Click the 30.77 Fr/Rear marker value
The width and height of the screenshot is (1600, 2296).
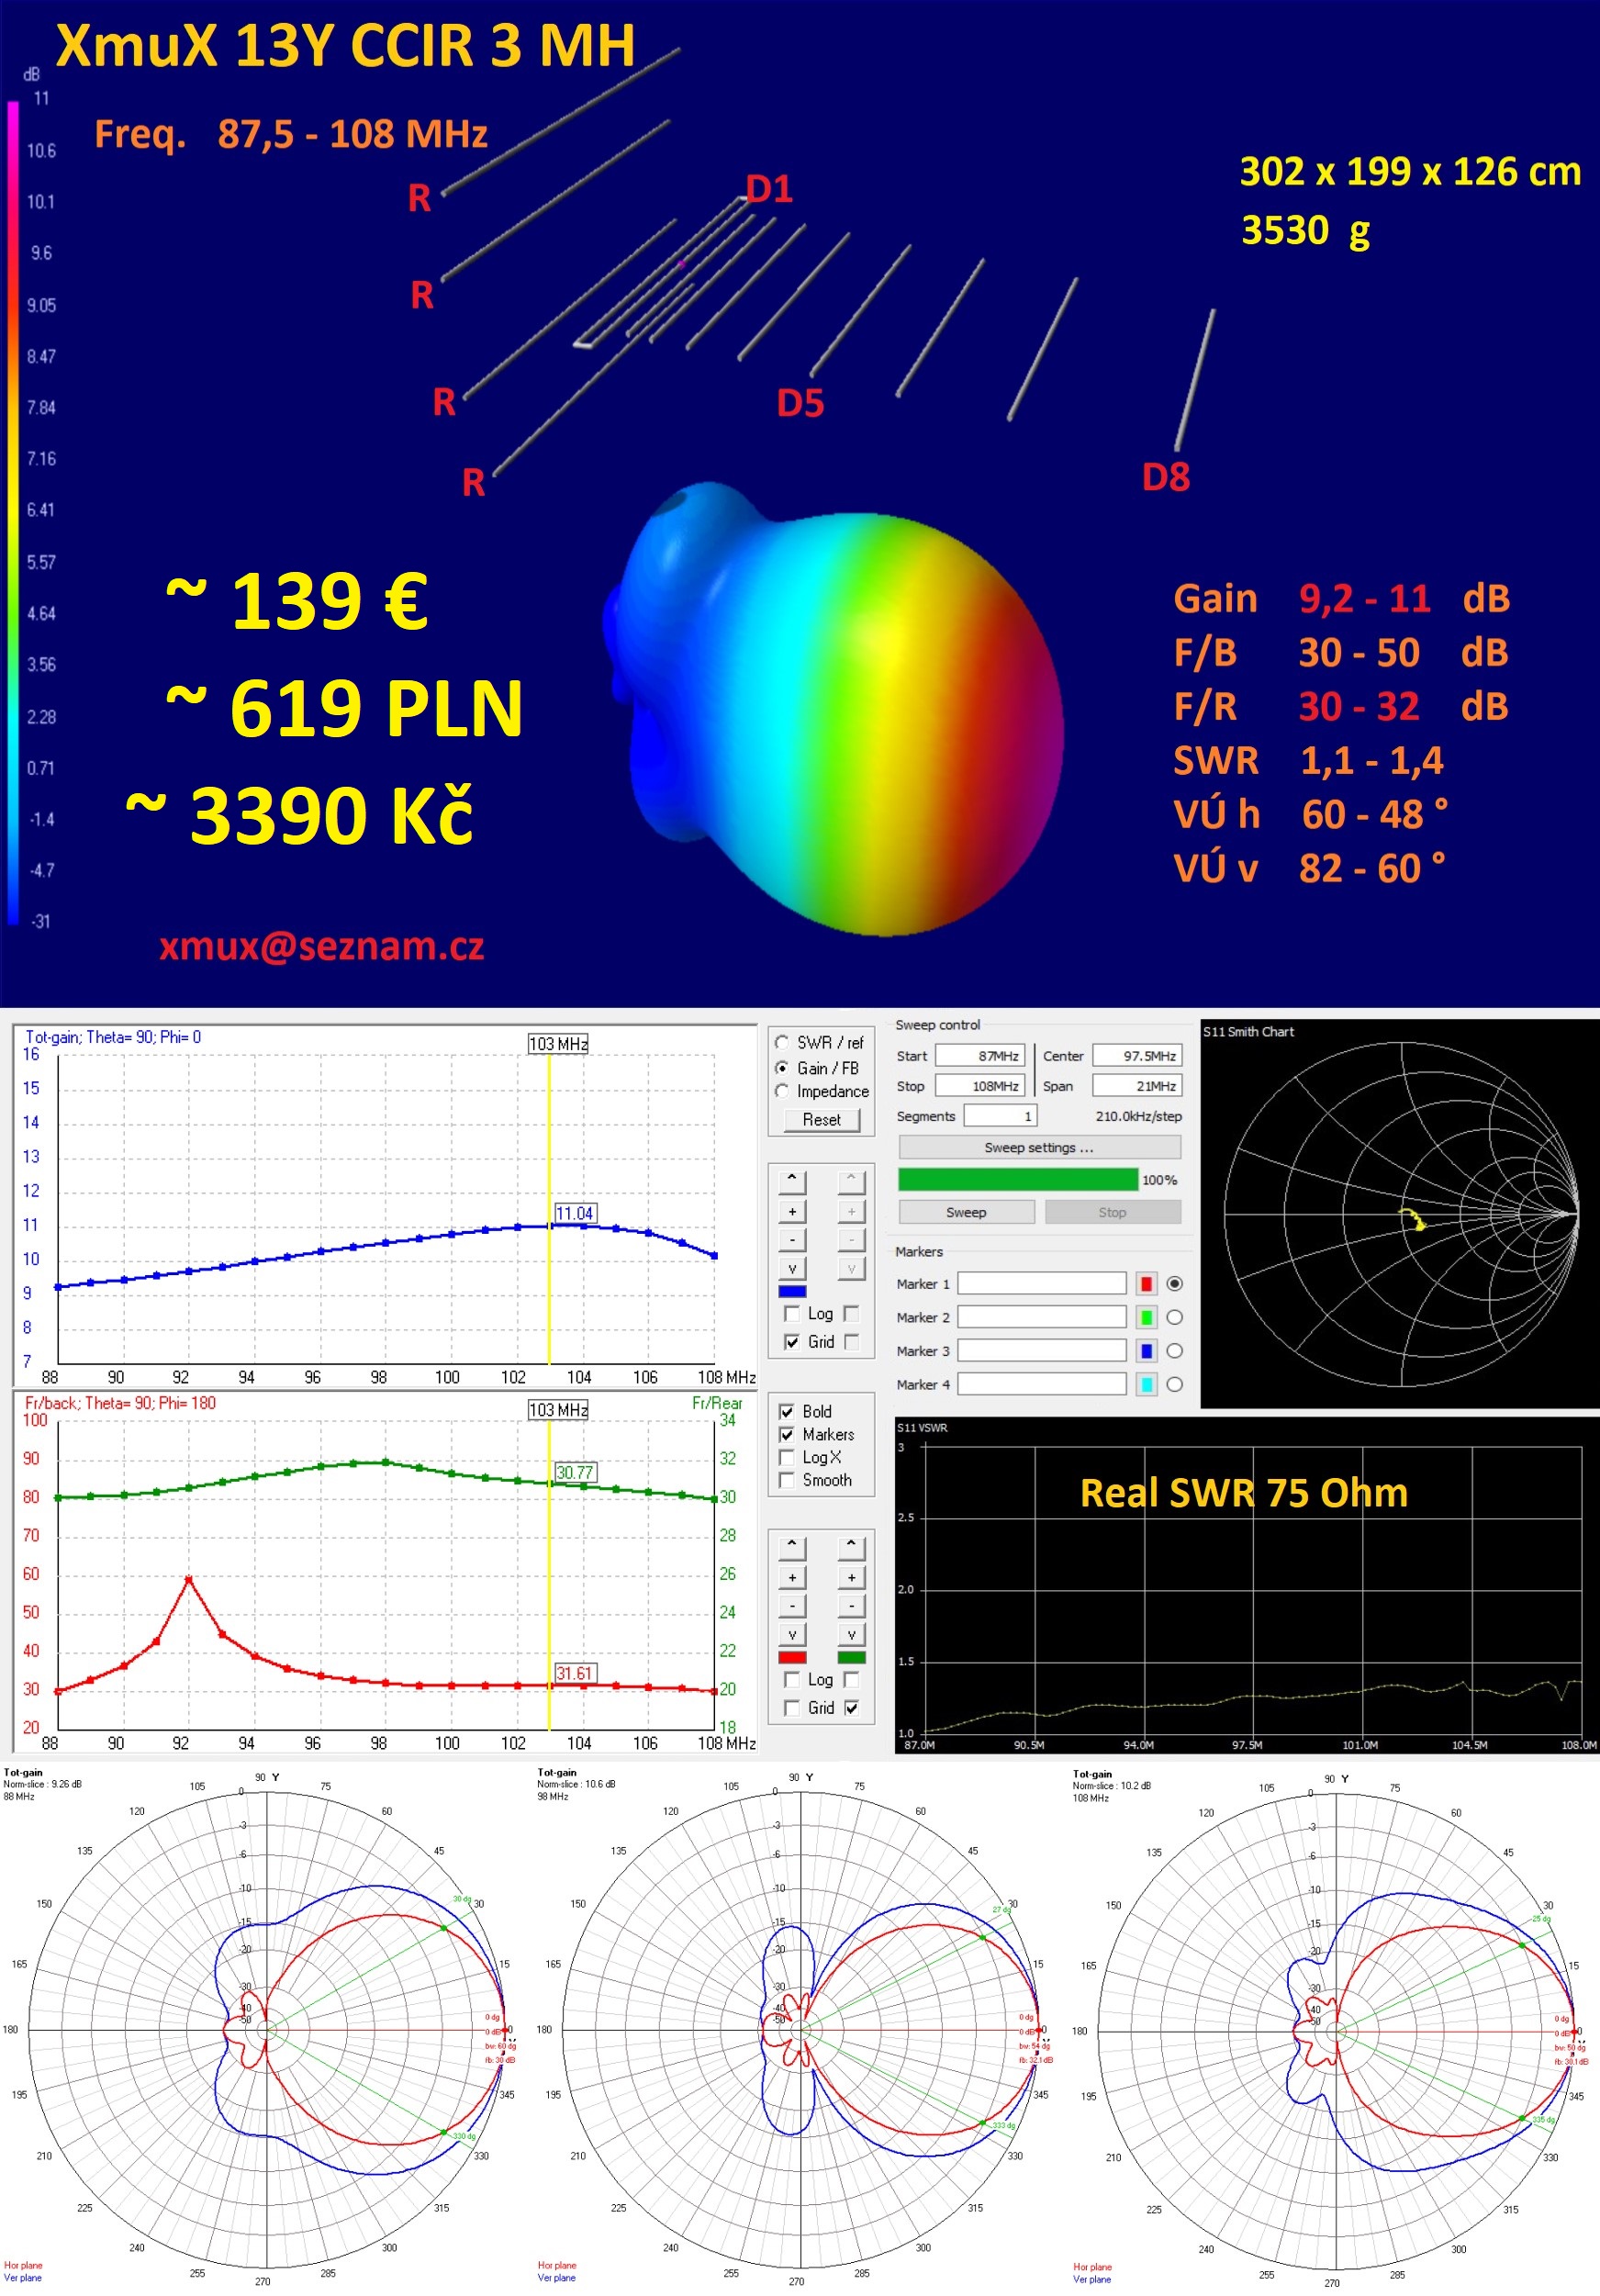tap(575, 1472)
